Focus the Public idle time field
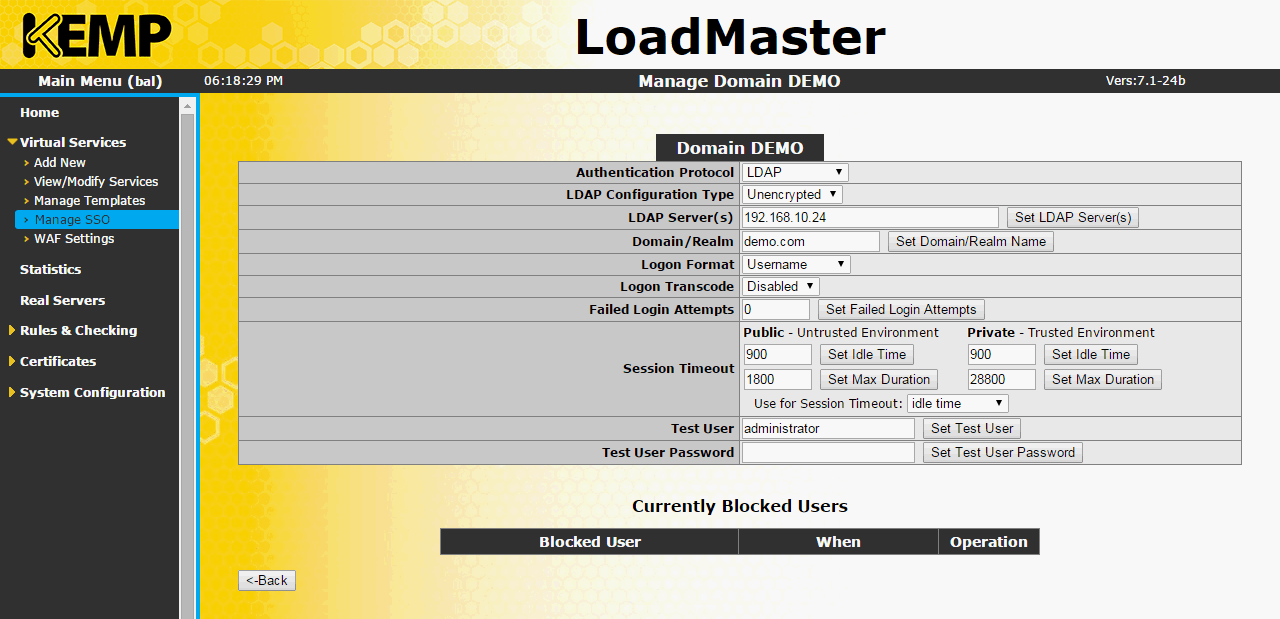Image resolution: width=1280 pixels, height=619 pixels. tap(778, 354)
